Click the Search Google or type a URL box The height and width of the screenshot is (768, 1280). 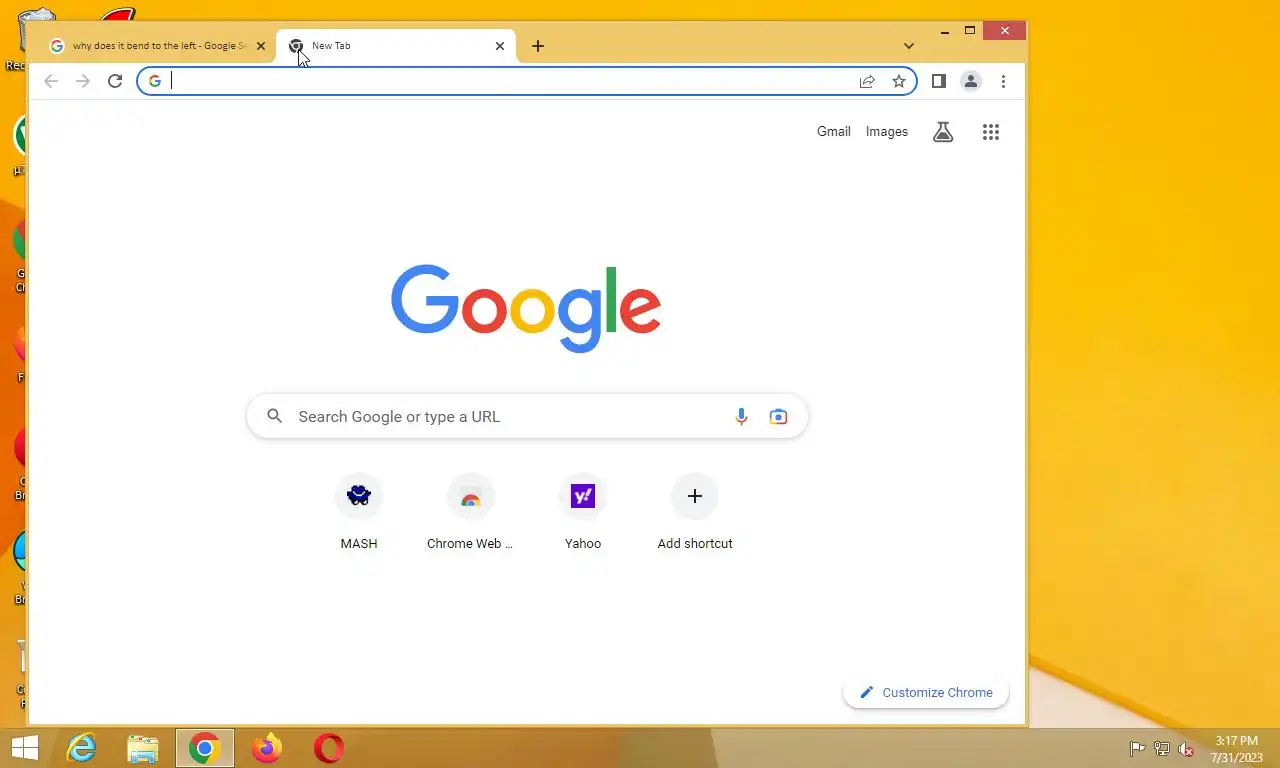(x=527, y=416)
